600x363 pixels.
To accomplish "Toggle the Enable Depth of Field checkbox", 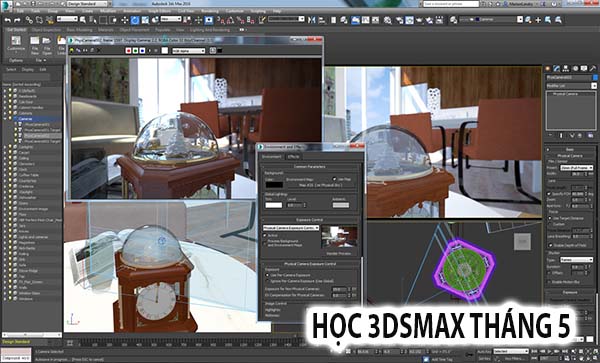I will point(551,245).
